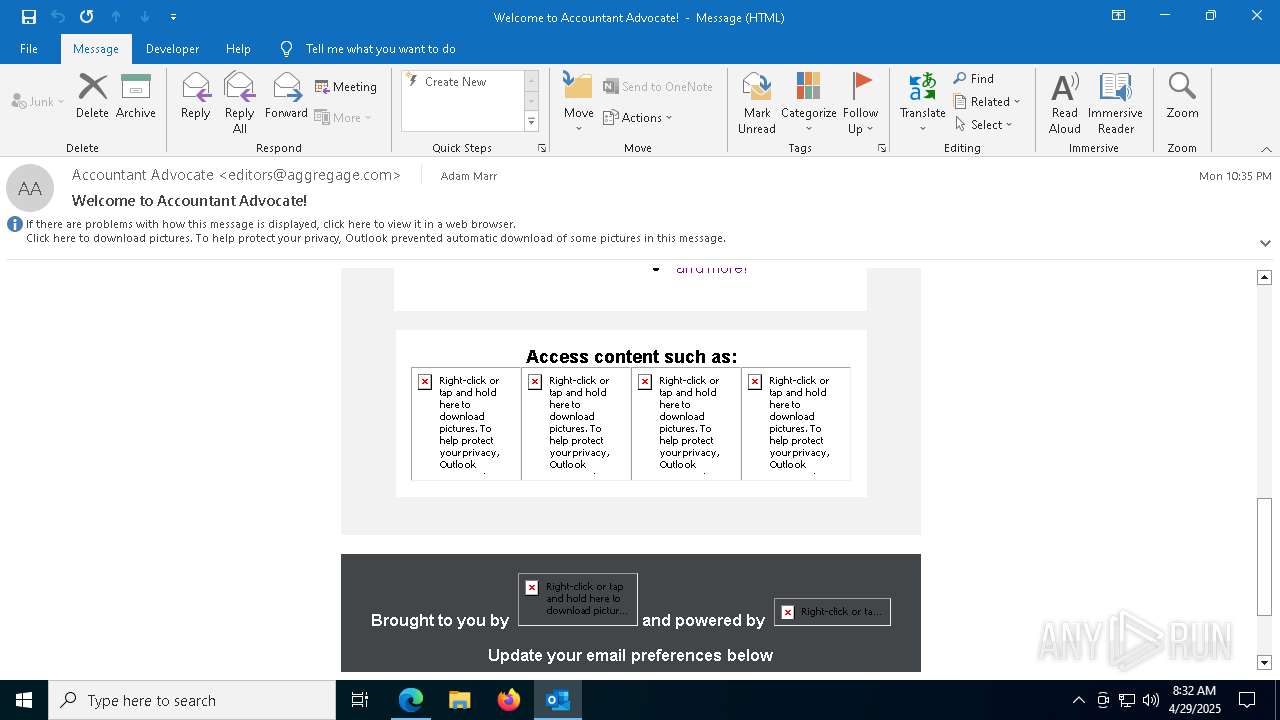This screenshot has height=720, width=1280.
Task: Collapse the ribbon with the chevron
Action: (1265, 149)
